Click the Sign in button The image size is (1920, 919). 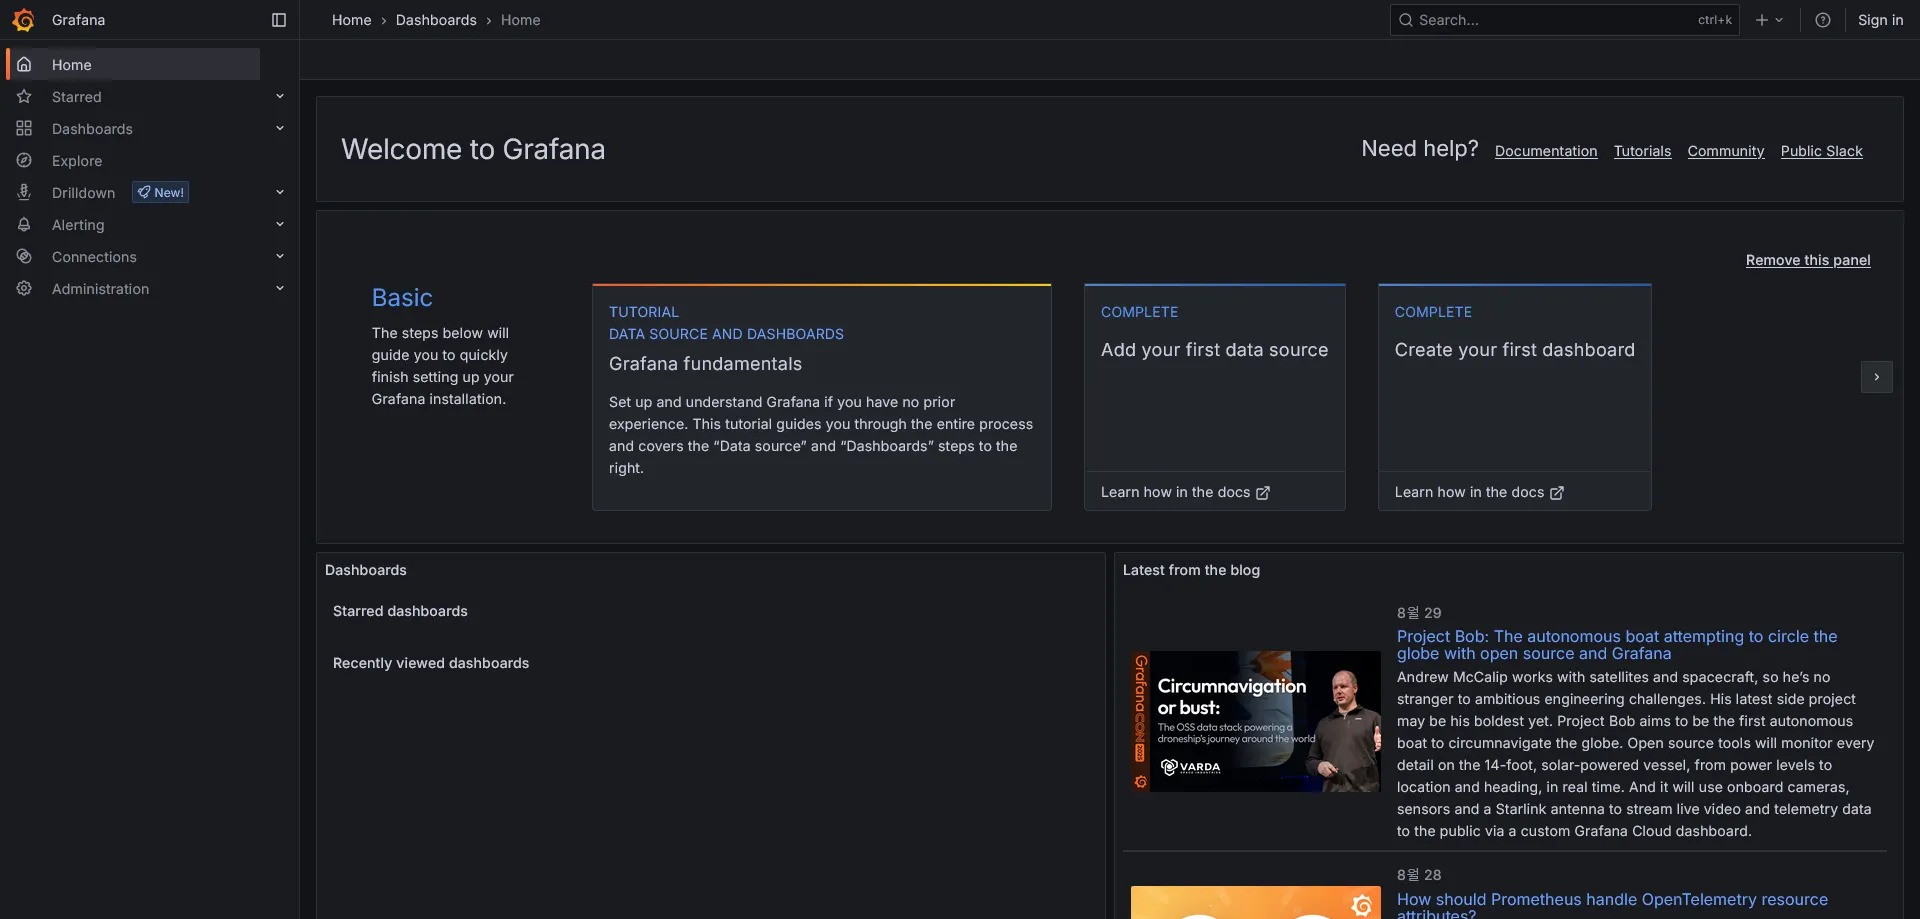1880,20
